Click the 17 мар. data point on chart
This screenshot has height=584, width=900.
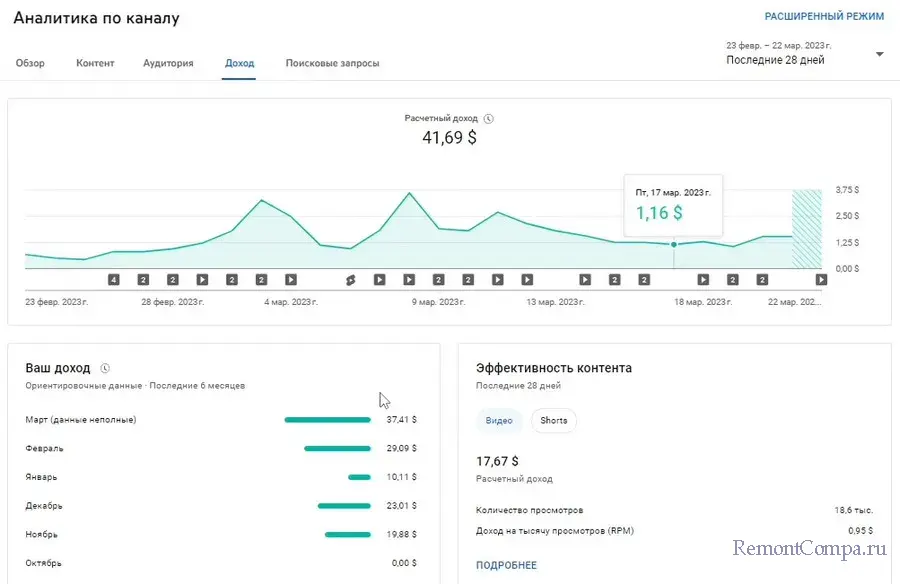tap(673, 244)
